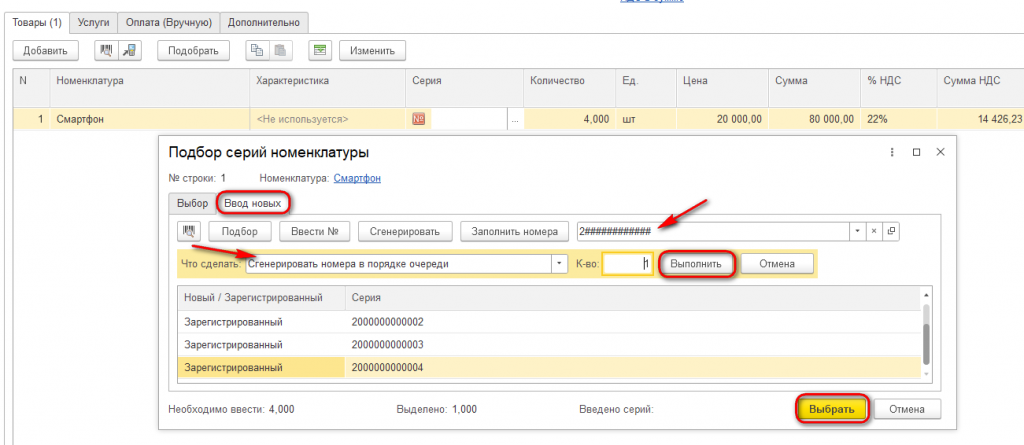Click the <Не используется> characteristic cell
Image resolution: width=1024 pixels, height=445 pixels.
tap(327, 120)
